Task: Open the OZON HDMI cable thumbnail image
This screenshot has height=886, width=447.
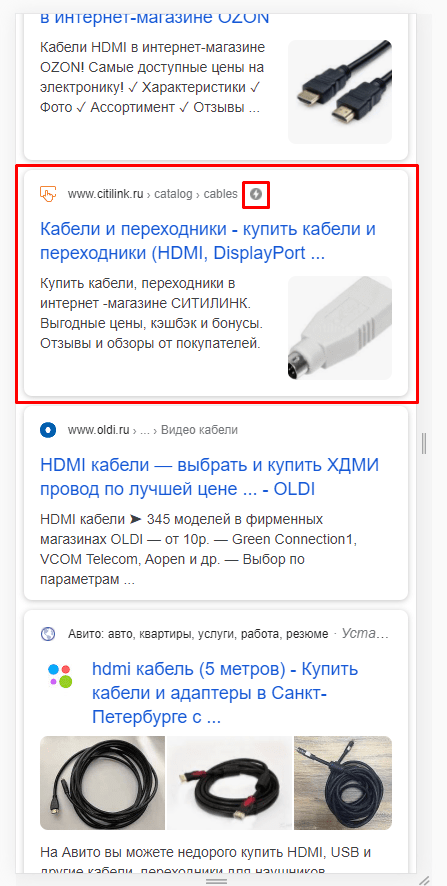Action: click(x=340, y=92)
